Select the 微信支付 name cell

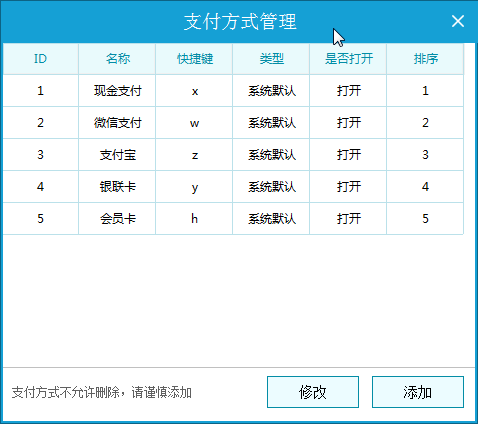click(117, 123)
